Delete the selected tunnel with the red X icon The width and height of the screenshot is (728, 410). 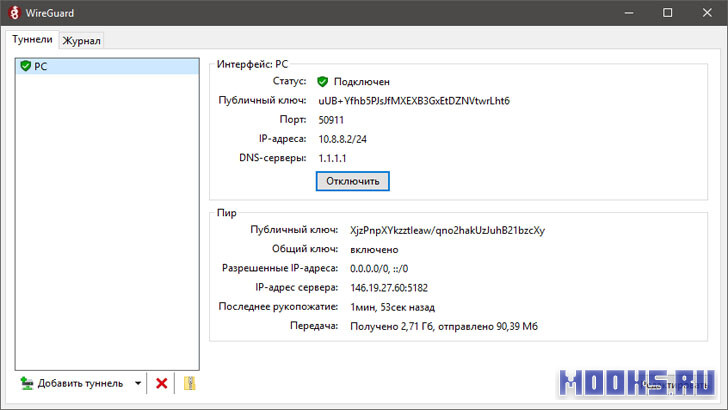[162, 384]
